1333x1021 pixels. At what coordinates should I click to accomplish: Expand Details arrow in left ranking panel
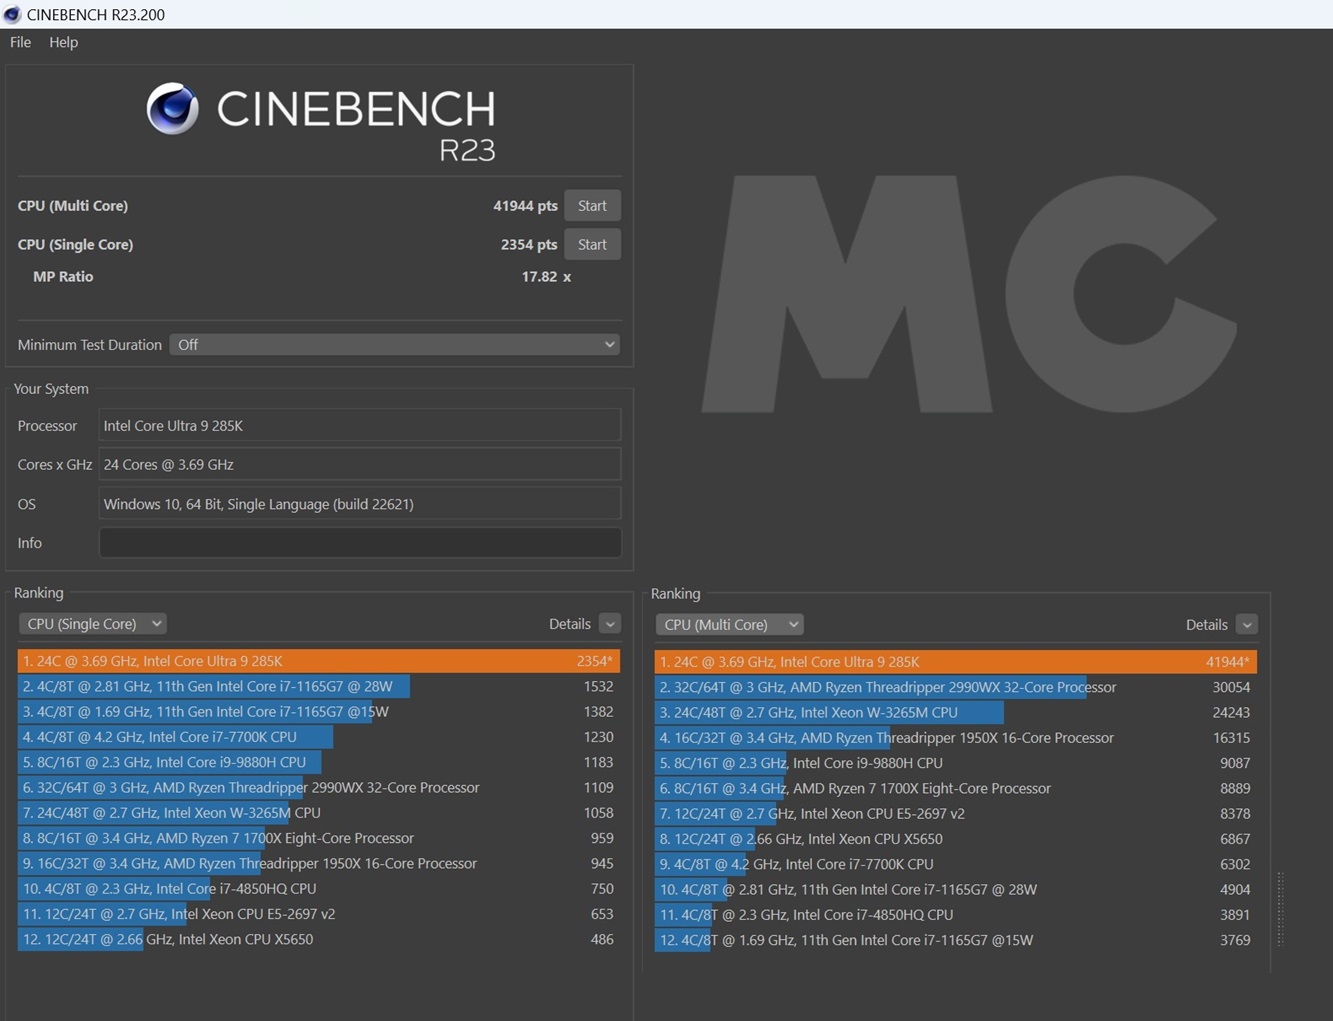click(610, 624)
